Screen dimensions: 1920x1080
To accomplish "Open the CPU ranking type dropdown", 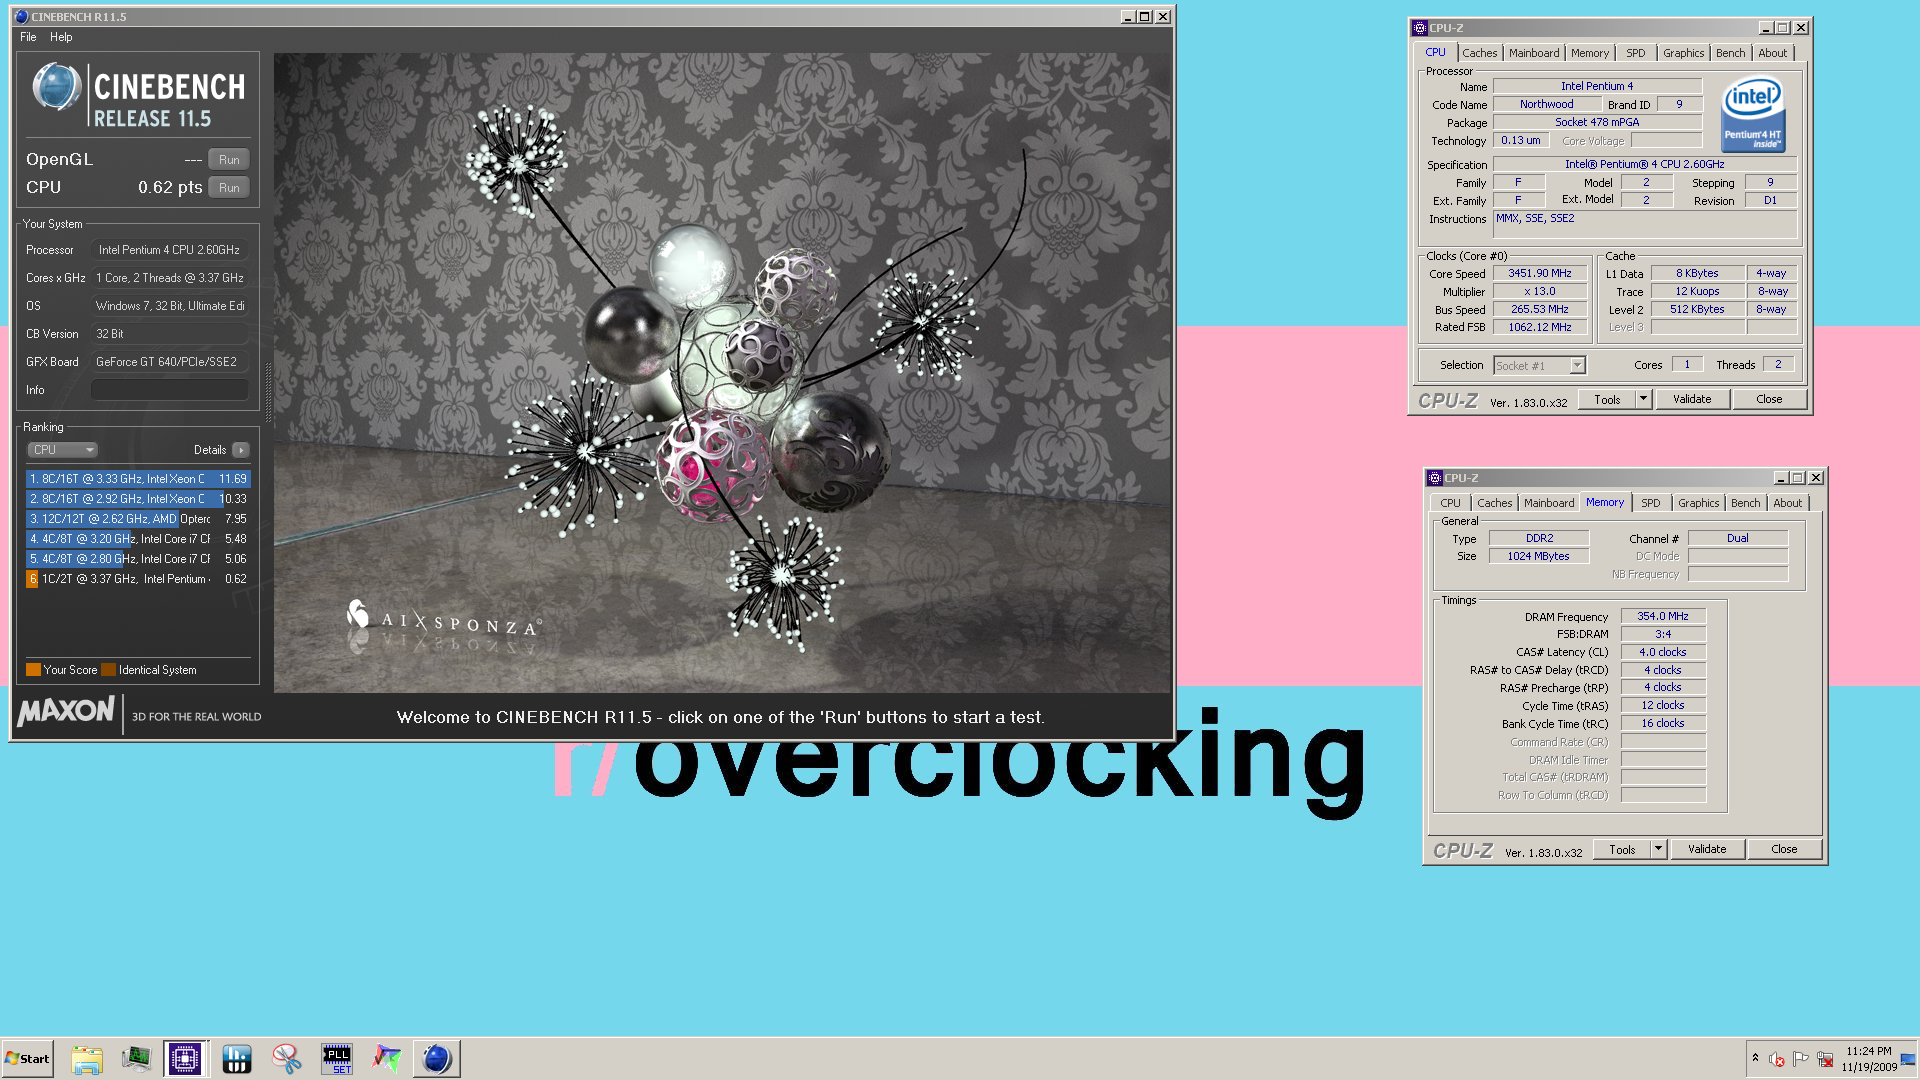I will (62, 450).
